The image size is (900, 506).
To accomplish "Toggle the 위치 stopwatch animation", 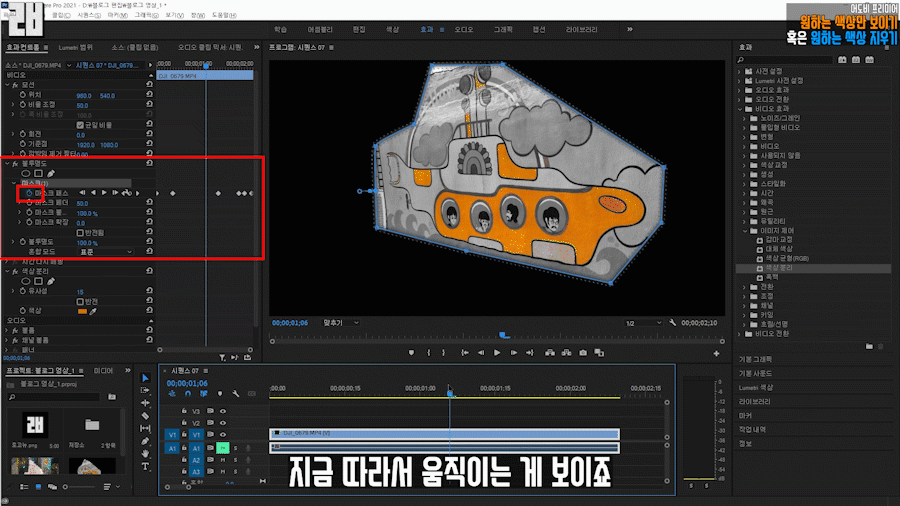I will [22, 95].
